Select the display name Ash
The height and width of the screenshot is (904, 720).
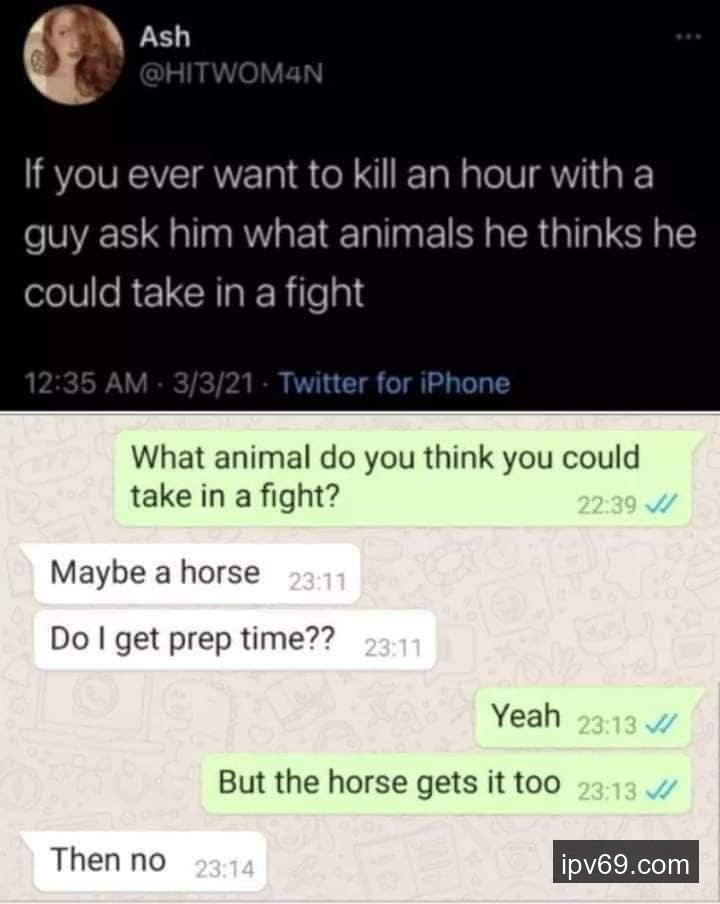[x=164, y=36]
